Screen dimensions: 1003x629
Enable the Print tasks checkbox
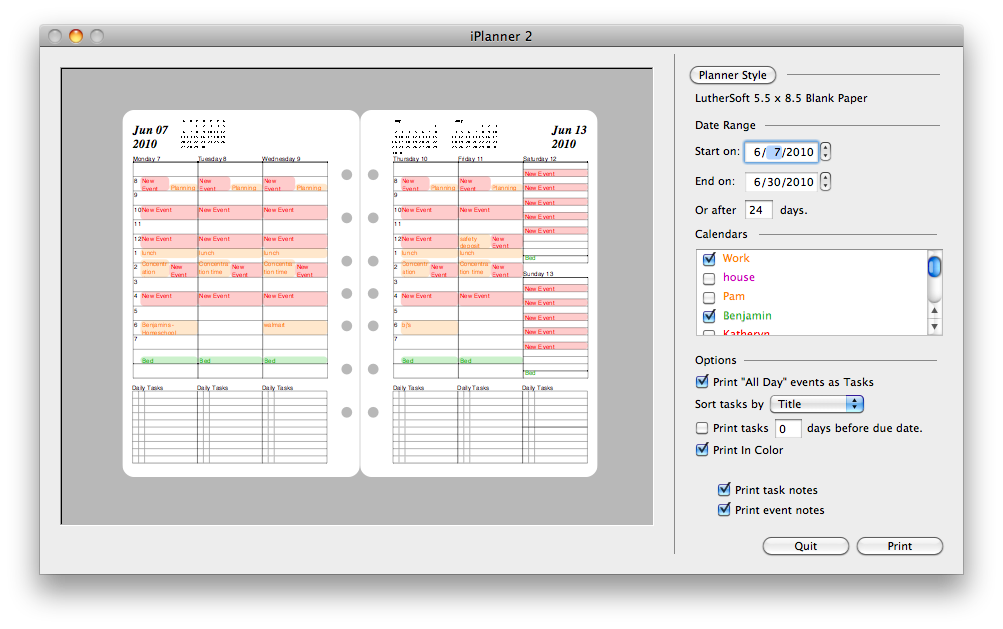[x=702, y=428]
